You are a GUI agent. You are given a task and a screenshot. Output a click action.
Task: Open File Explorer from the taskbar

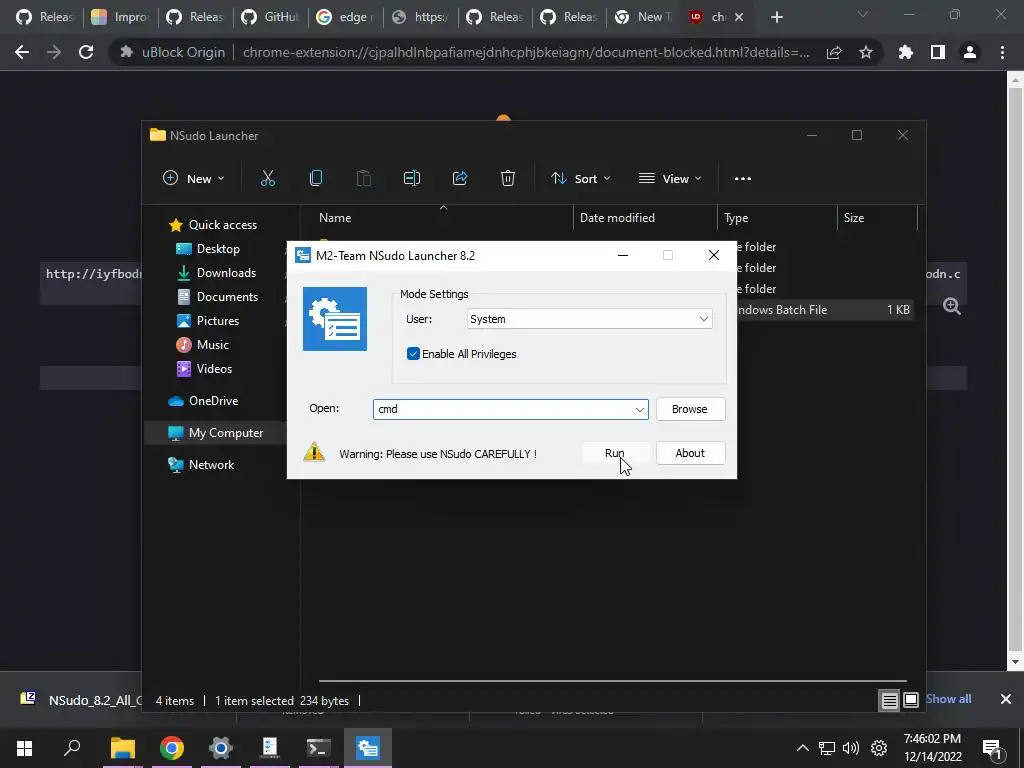pos(122,748)
